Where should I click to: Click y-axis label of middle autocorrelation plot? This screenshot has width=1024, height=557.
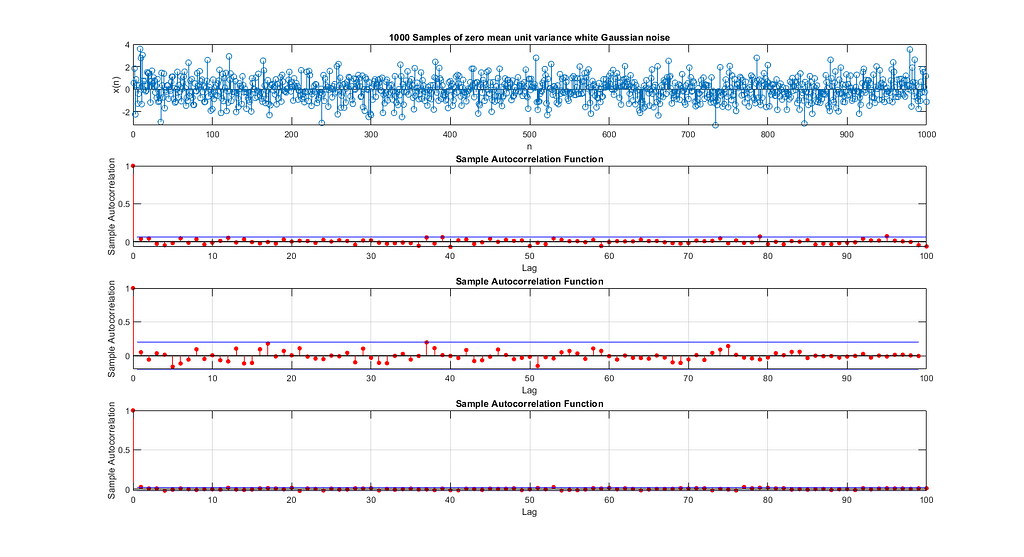click(x=112, y=329)
